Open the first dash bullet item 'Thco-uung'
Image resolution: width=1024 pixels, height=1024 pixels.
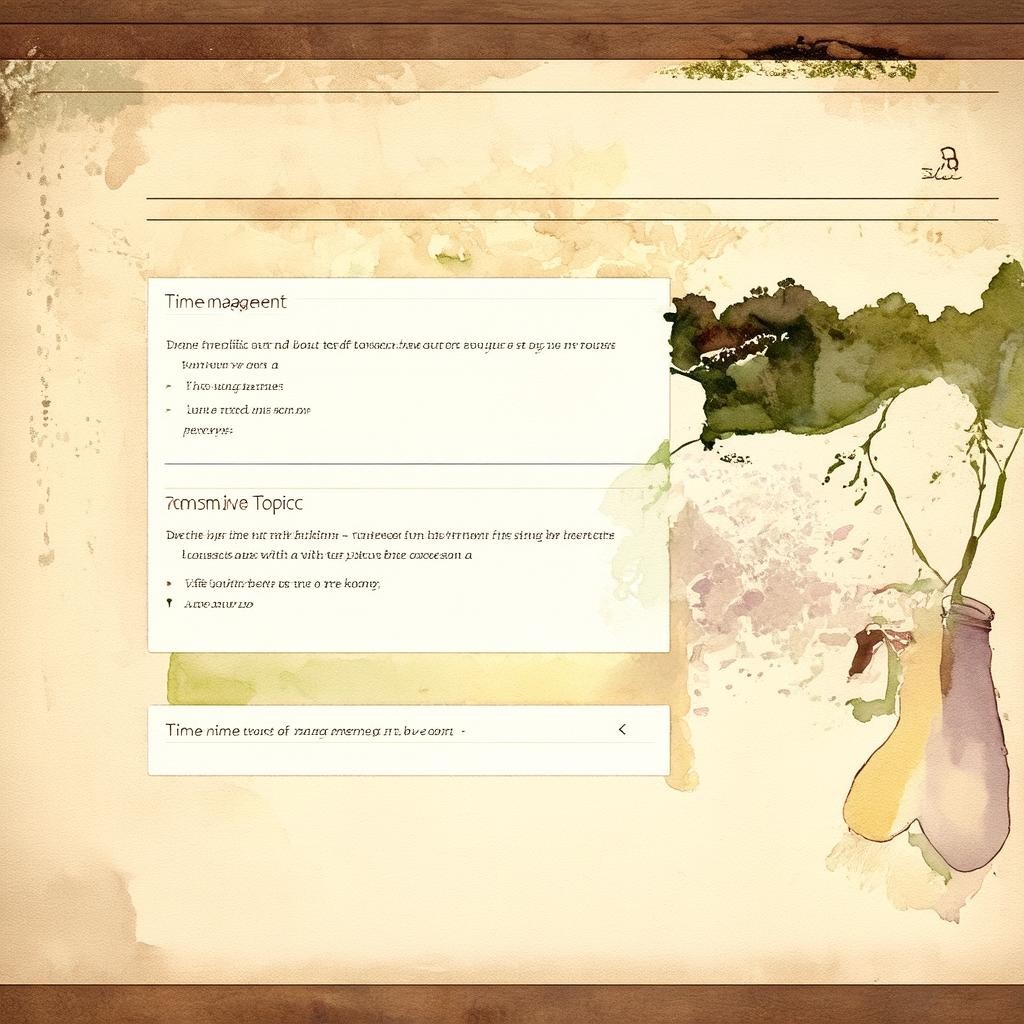click(x=234, y=386)
